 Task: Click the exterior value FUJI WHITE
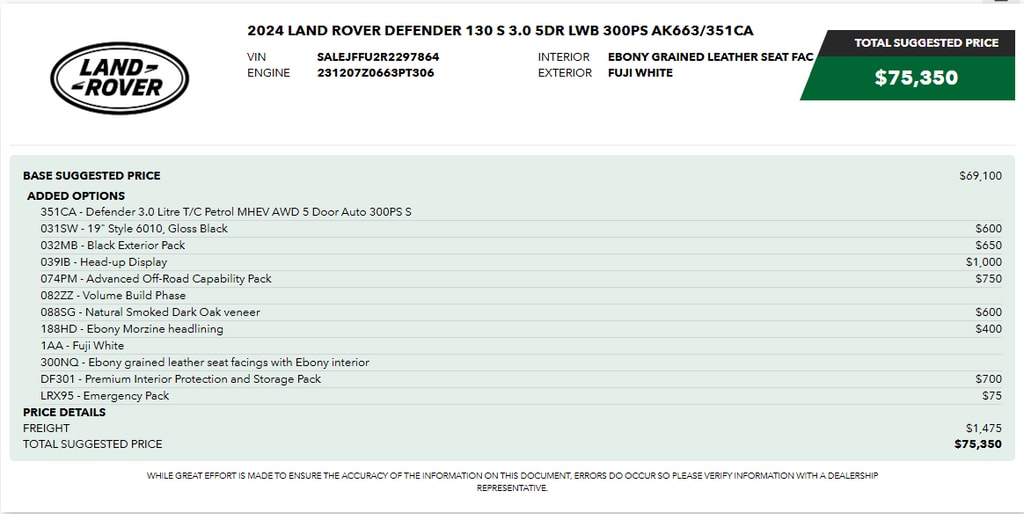[640, 72]
